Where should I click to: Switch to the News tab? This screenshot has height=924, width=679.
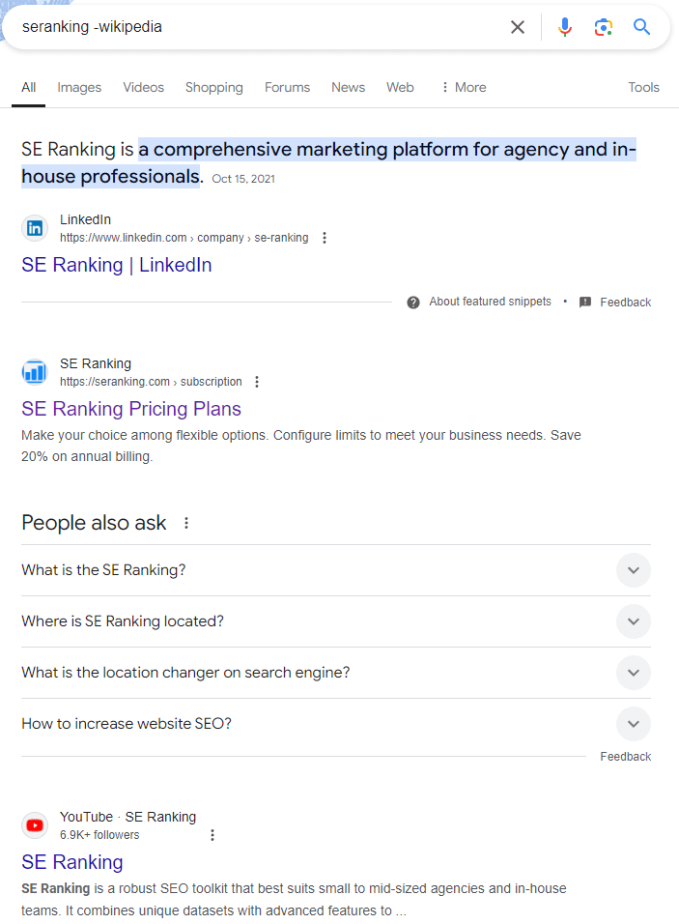tap(347, 87)
